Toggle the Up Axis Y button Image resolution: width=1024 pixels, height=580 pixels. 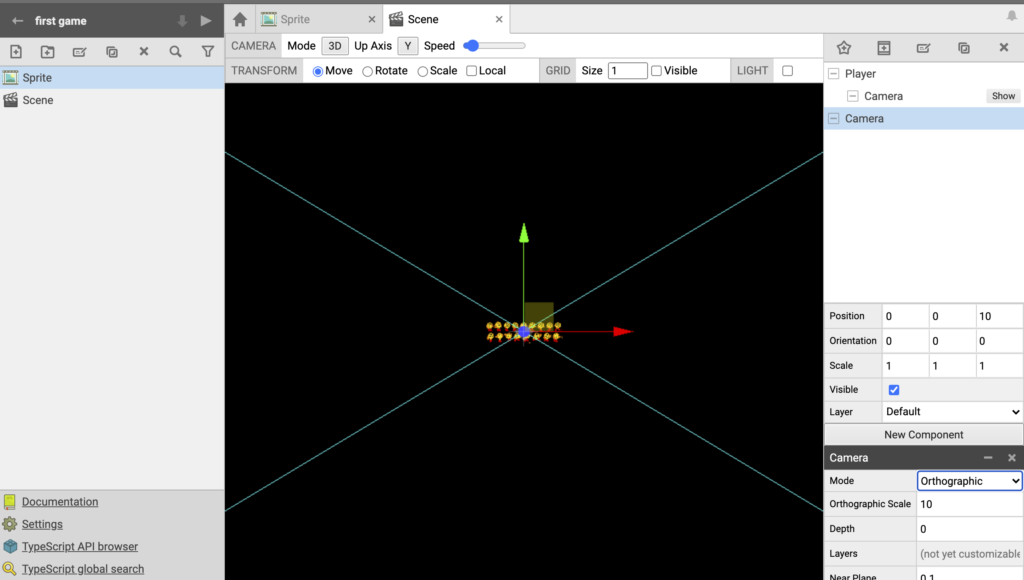[x=408, y=46]
